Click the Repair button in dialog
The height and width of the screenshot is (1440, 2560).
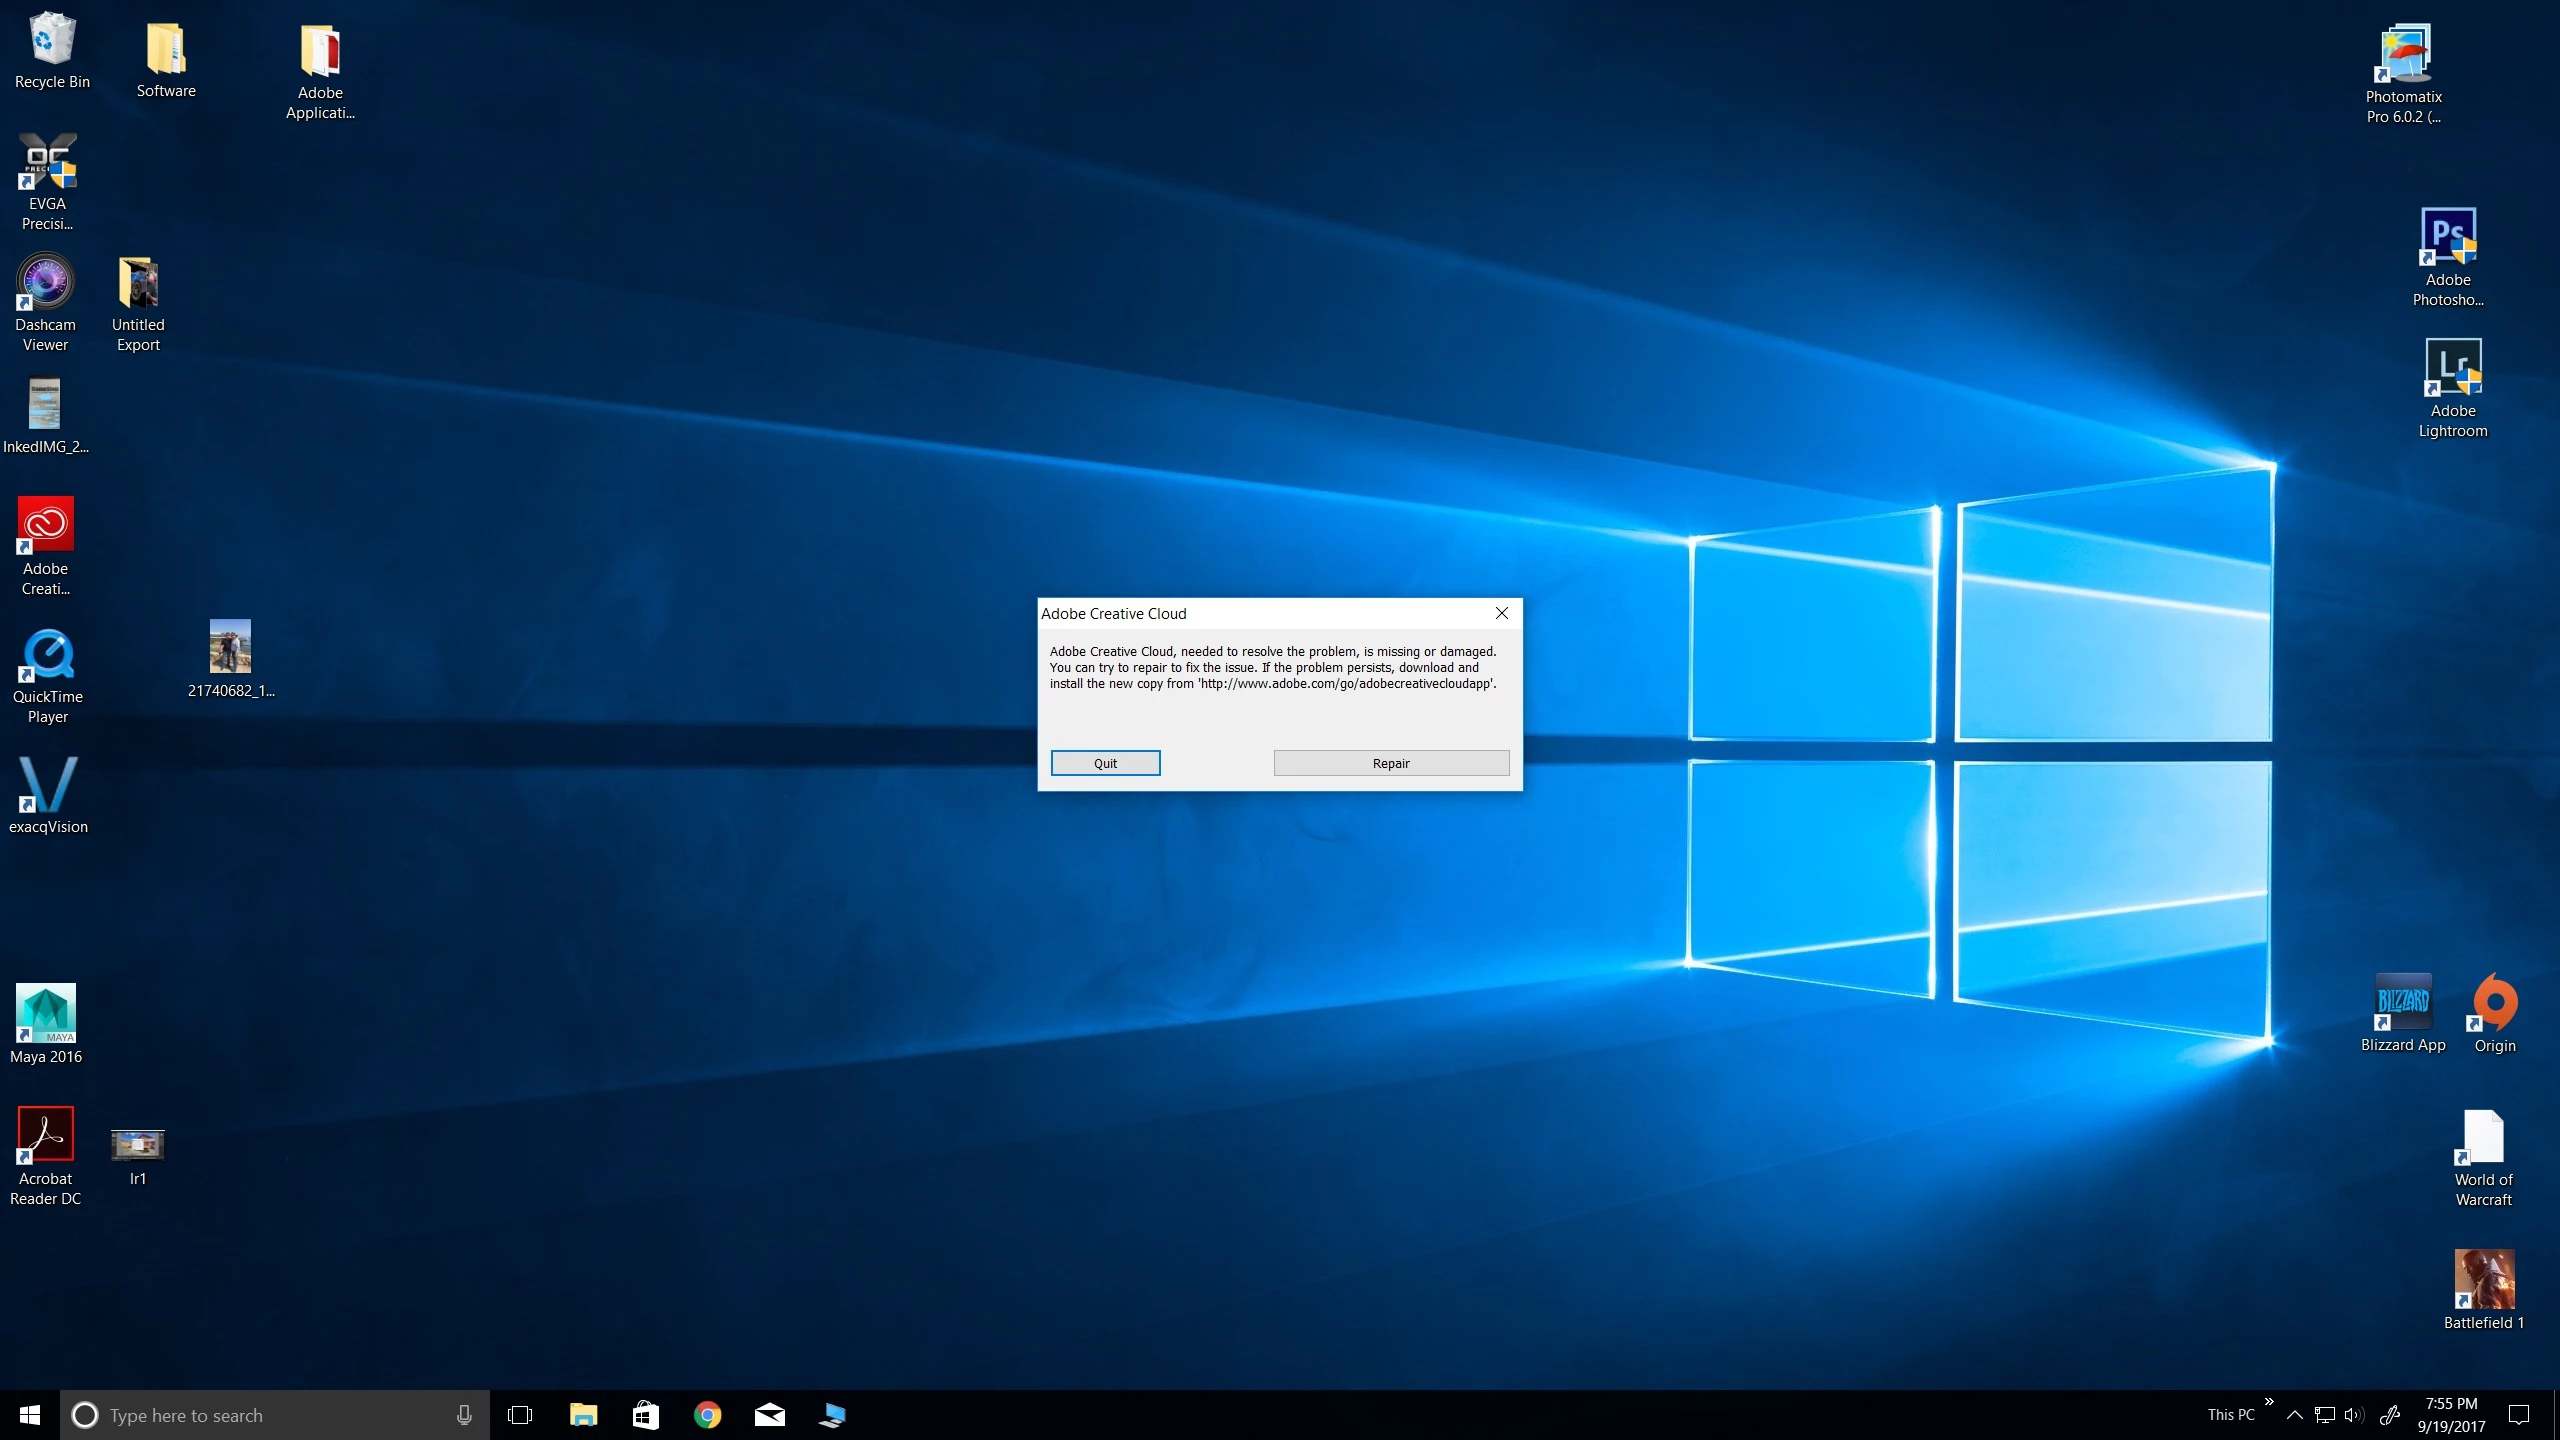click(1391, 763)
